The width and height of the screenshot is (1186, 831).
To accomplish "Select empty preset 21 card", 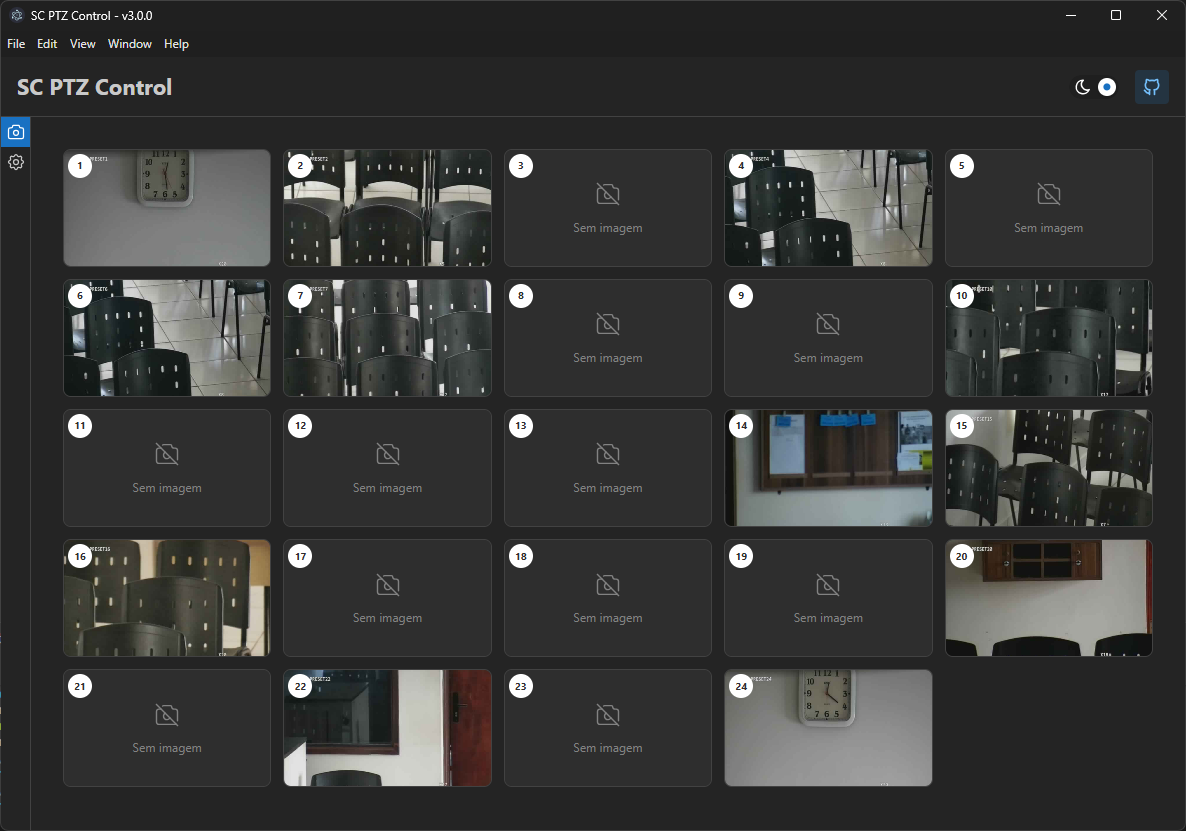I will [167, 728].
